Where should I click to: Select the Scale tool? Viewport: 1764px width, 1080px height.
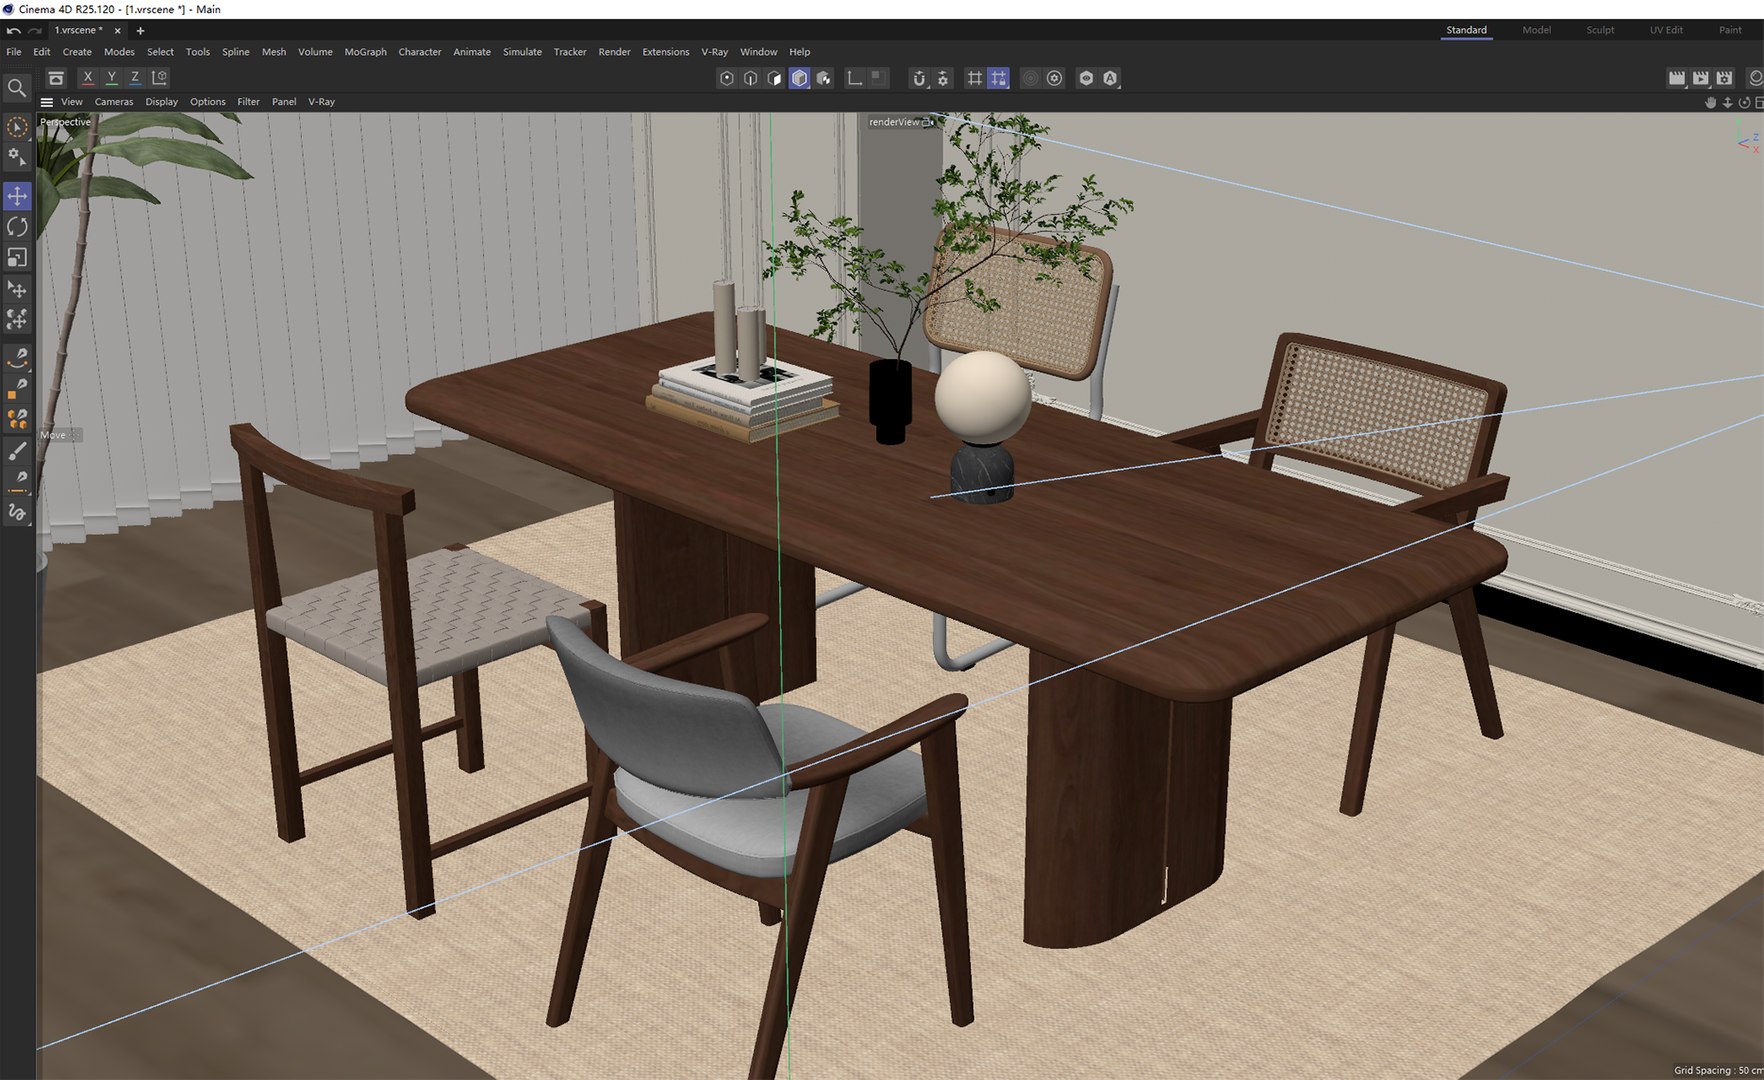click(17, 258)
